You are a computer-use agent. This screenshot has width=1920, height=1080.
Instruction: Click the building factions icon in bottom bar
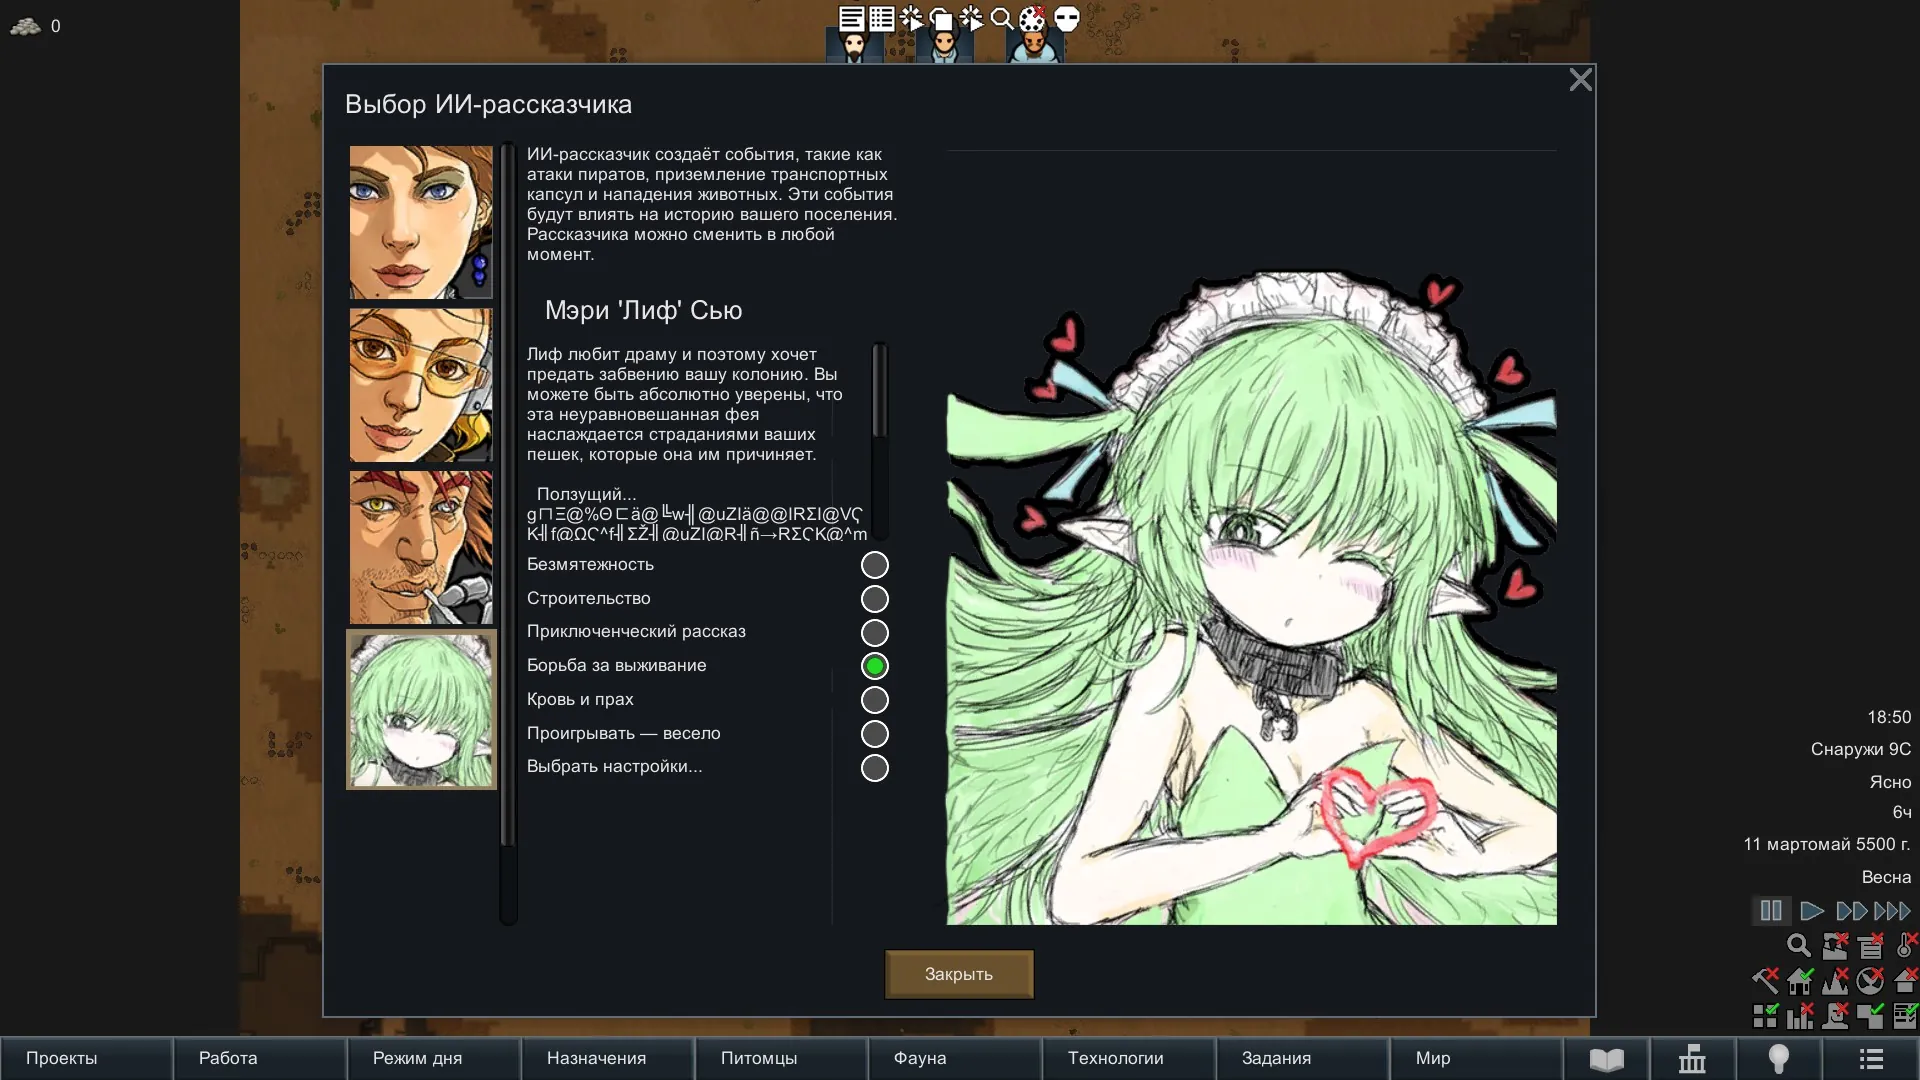[x=1692, y=1059]
